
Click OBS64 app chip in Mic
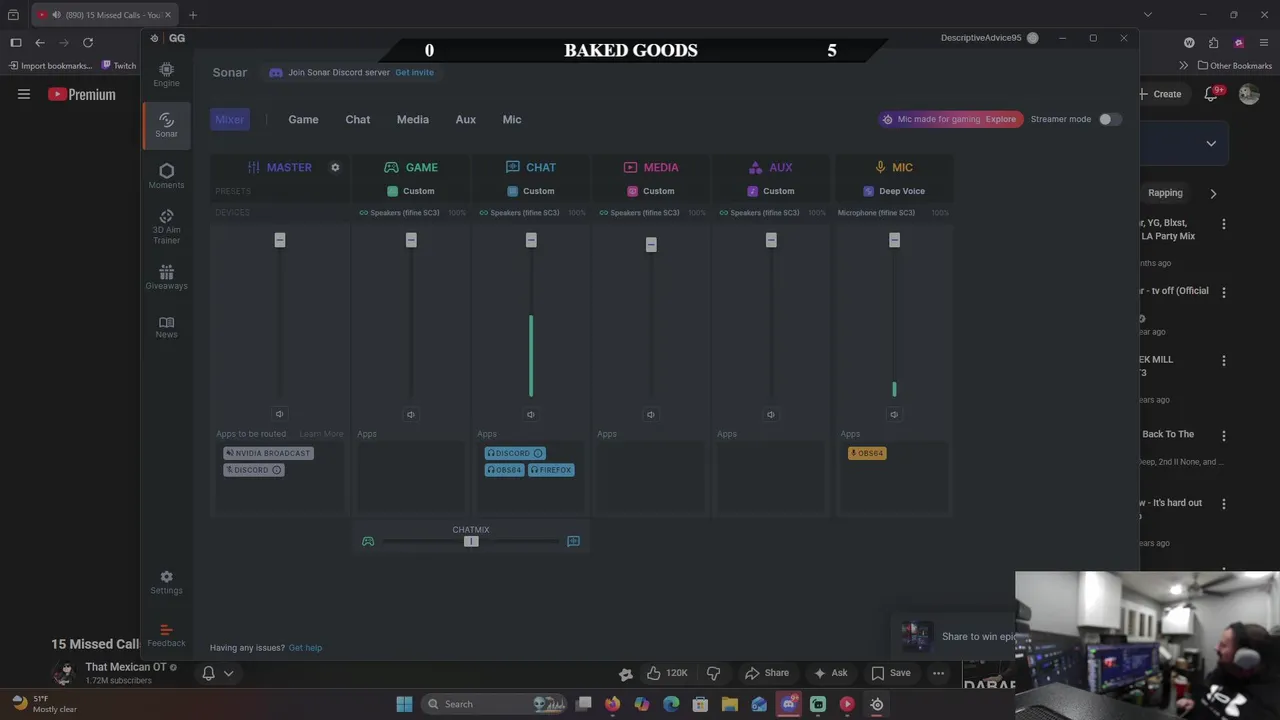pyautogui.click(x=866, y=453)
